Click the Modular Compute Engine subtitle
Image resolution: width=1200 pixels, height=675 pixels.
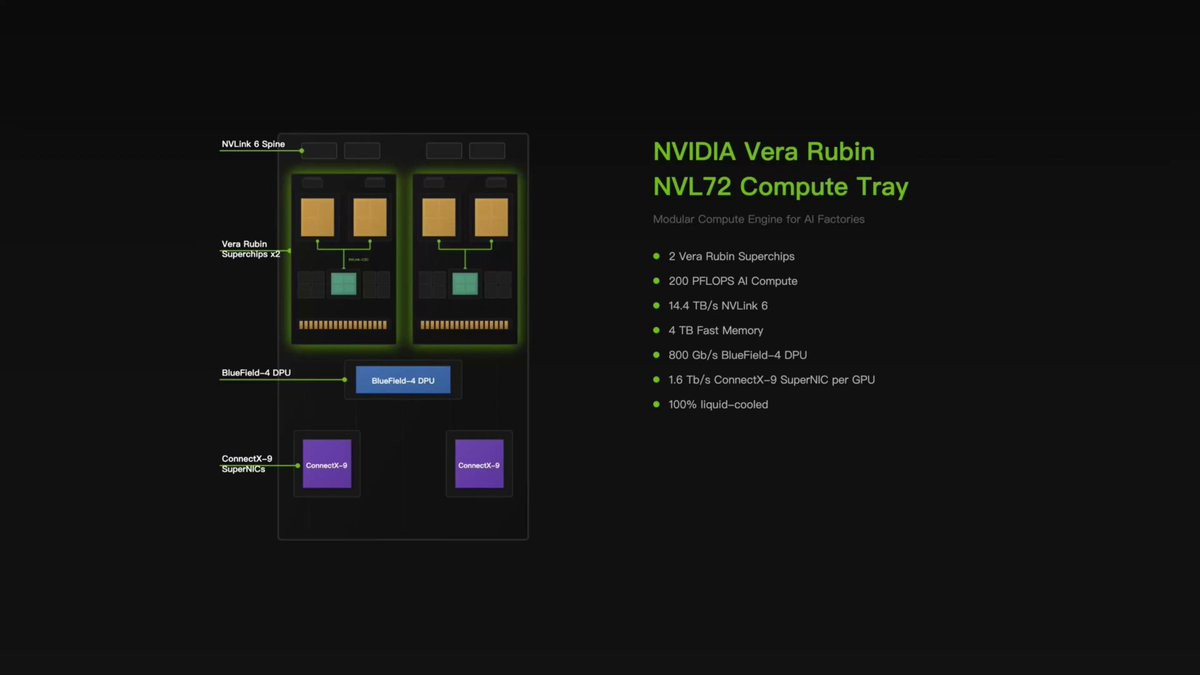pyautogui.click(x=759, y=219)
